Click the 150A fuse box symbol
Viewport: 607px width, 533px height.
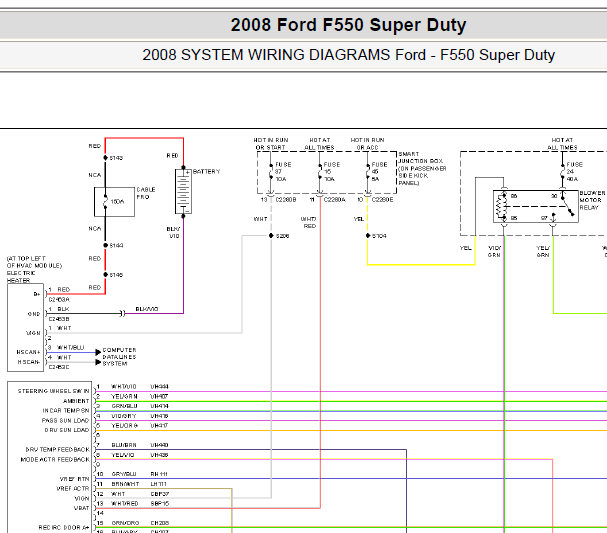[x=114, y=202]
